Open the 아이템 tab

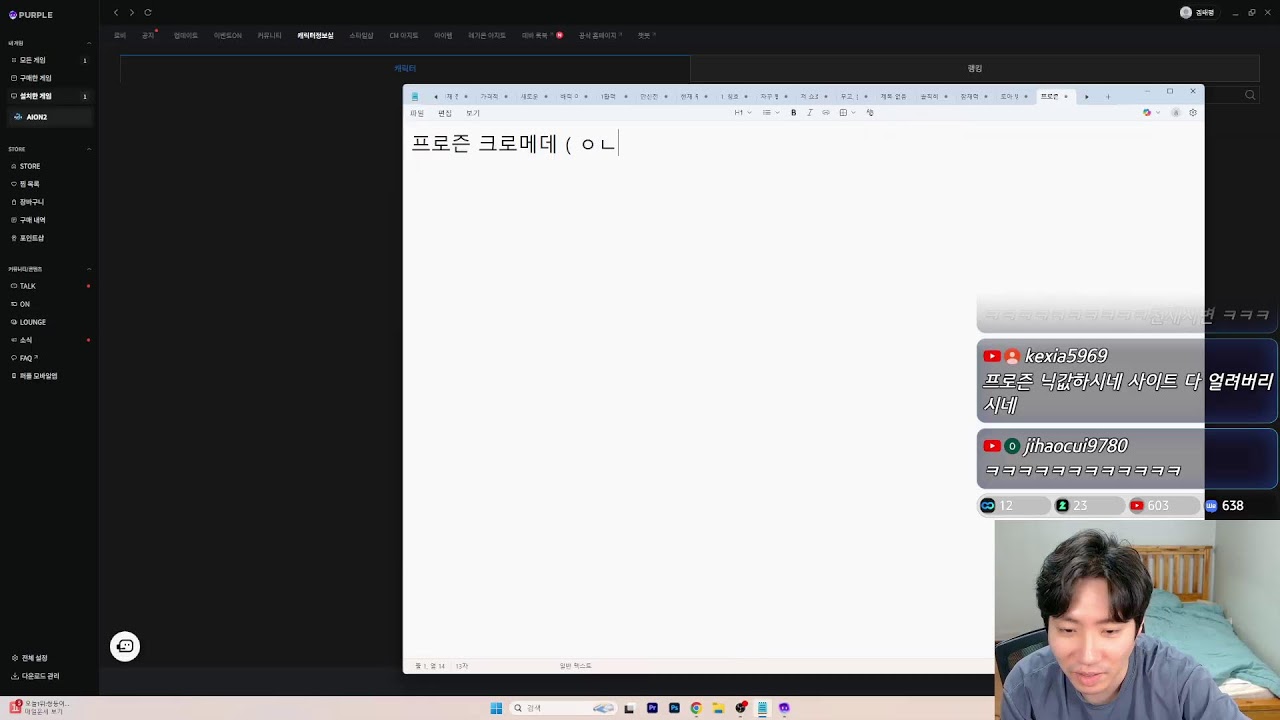click(x=443, y=36)
